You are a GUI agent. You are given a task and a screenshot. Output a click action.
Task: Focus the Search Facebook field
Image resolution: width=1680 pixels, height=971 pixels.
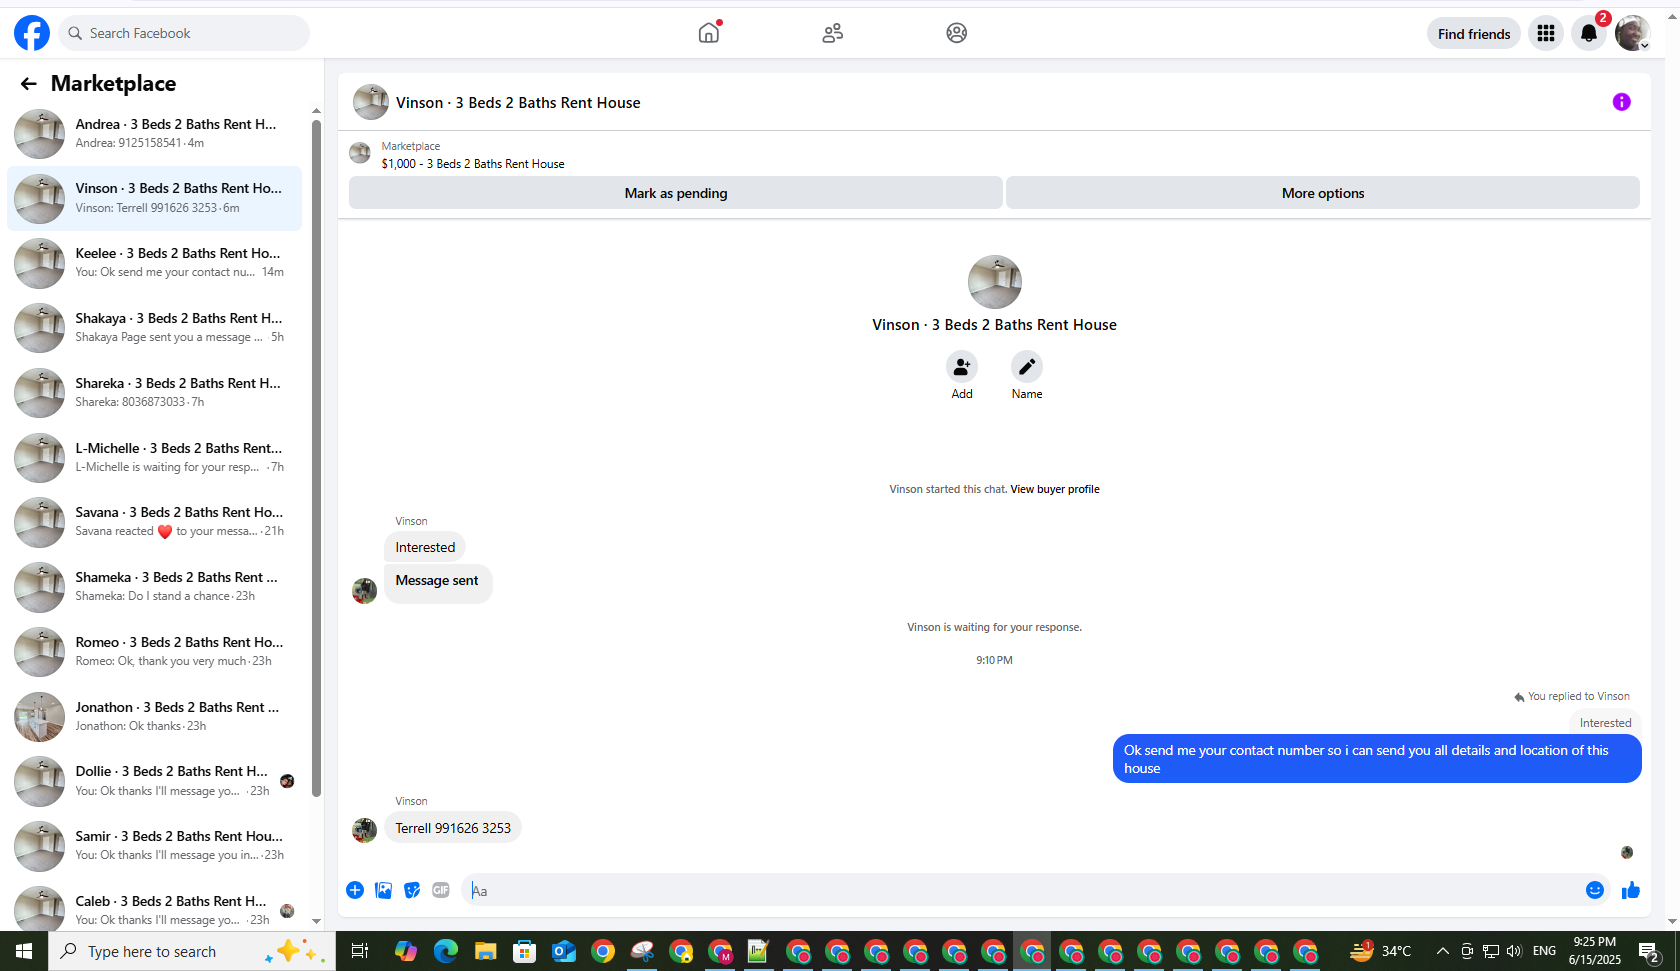(x=184, y=33)
